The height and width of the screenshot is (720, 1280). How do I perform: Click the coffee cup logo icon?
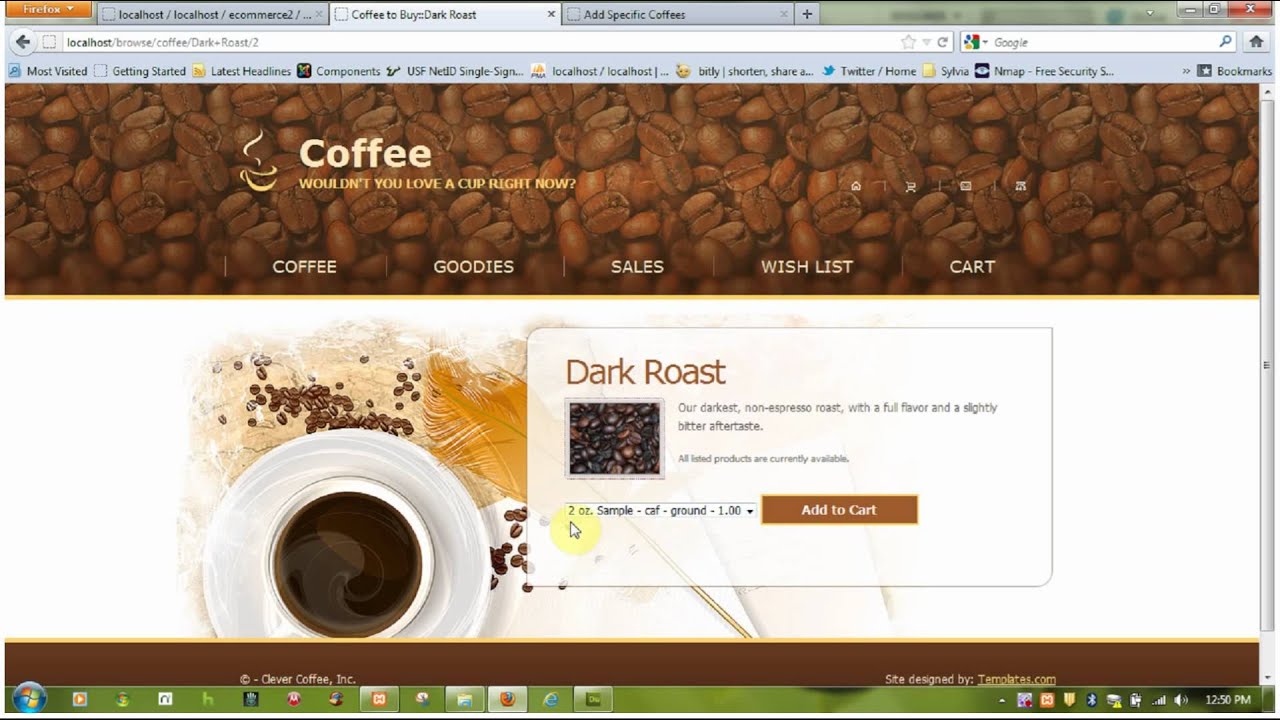pos(258,161)
